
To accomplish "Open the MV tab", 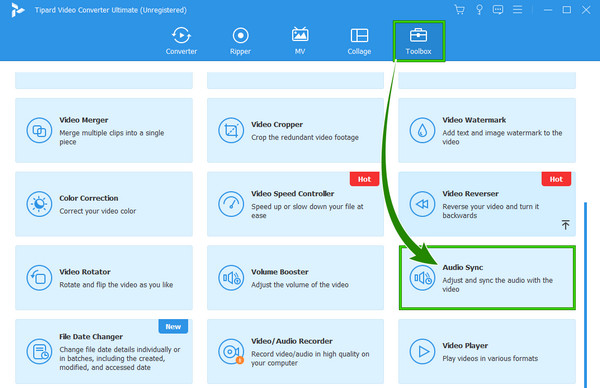I will [300, 41].
